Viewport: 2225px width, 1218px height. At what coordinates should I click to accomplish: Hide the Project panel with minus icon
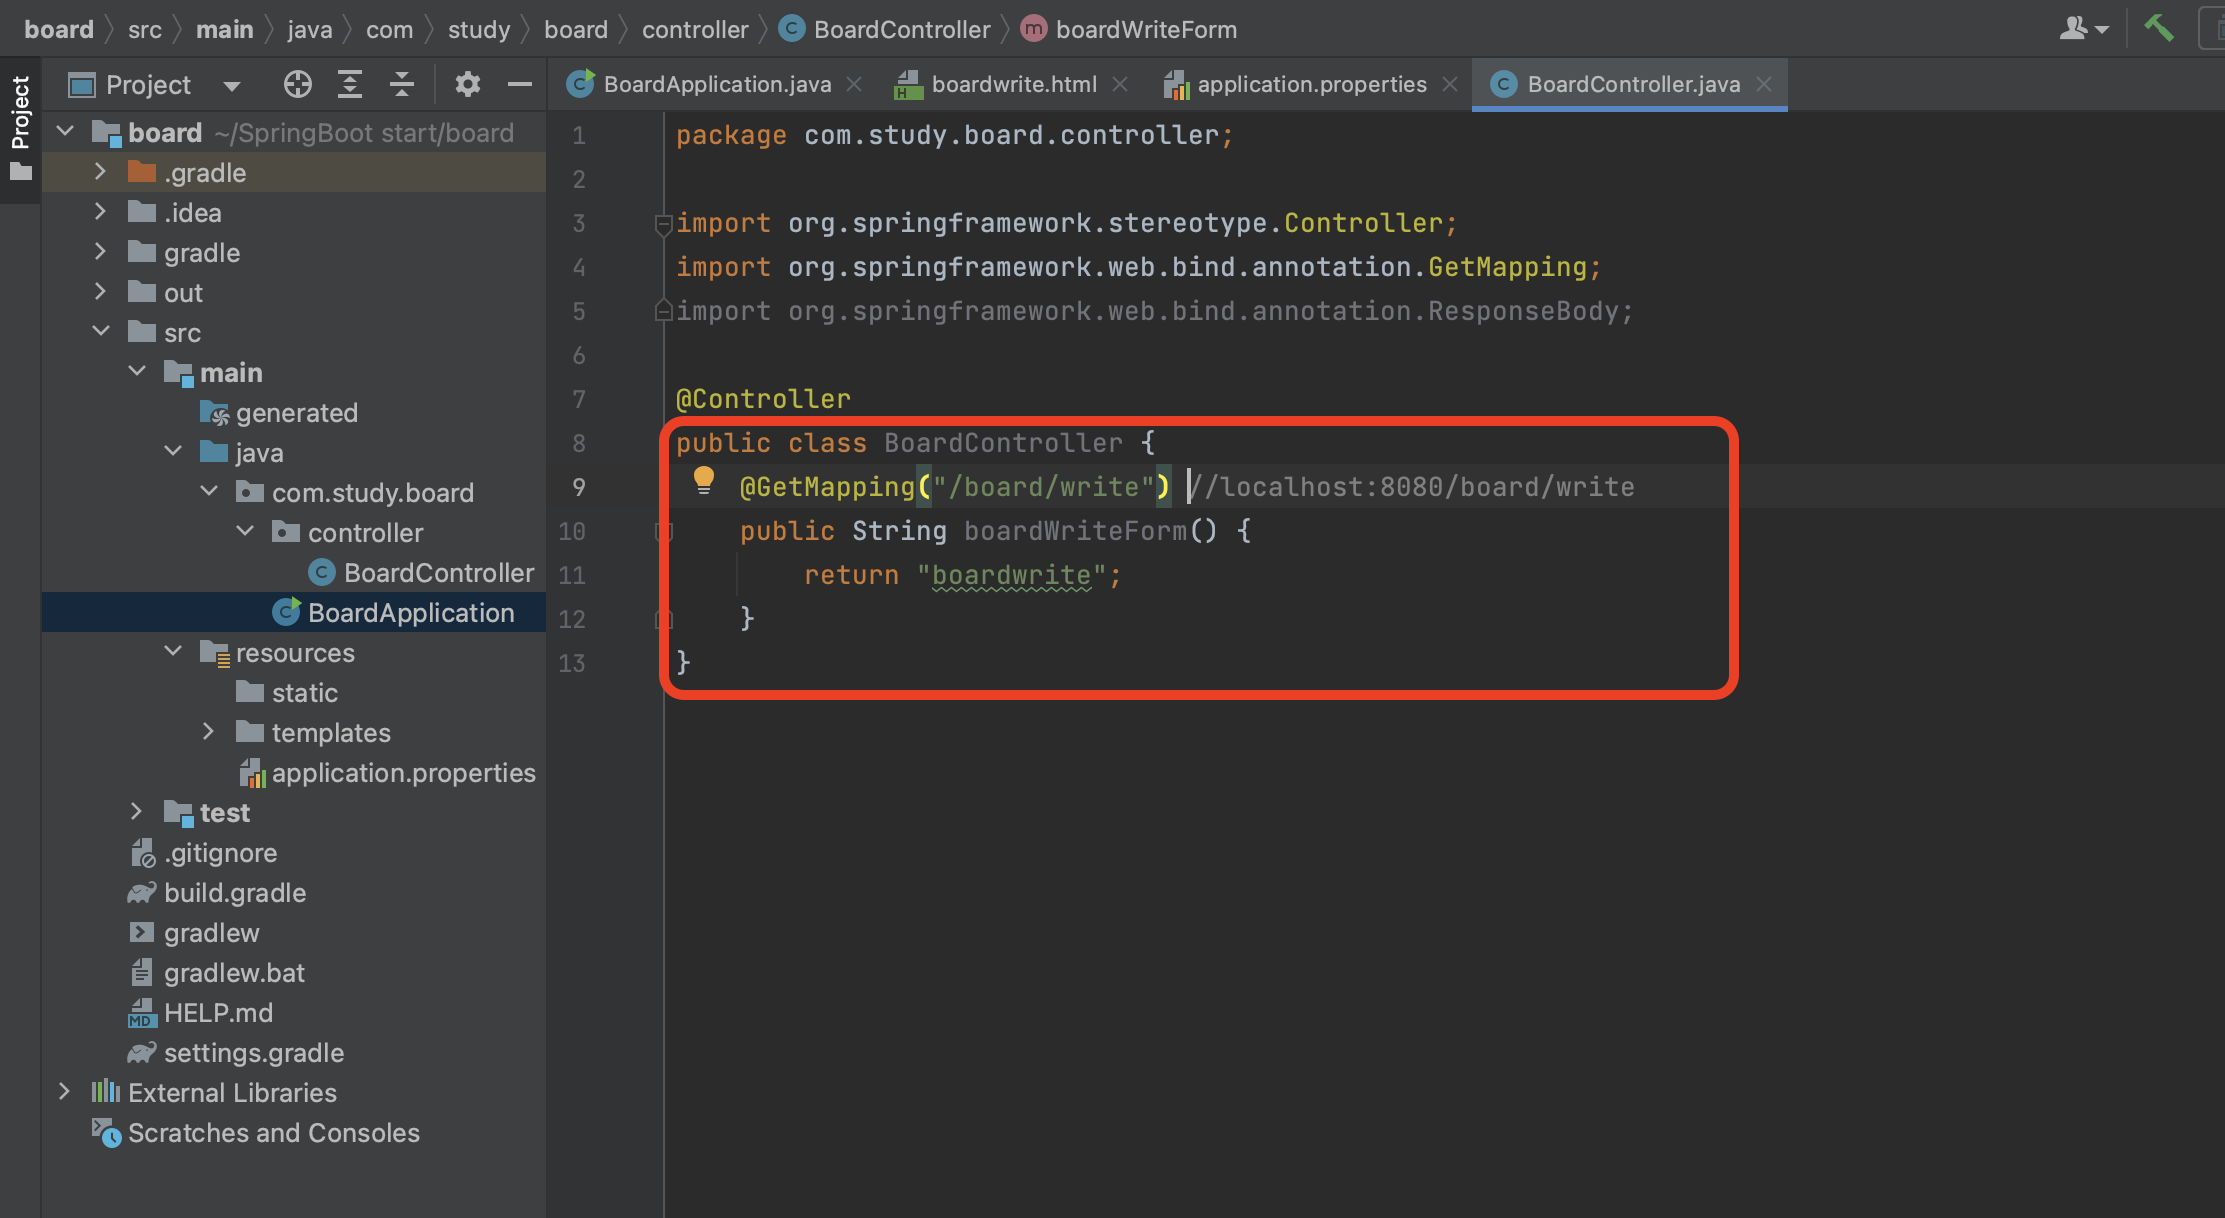point(519,85)
